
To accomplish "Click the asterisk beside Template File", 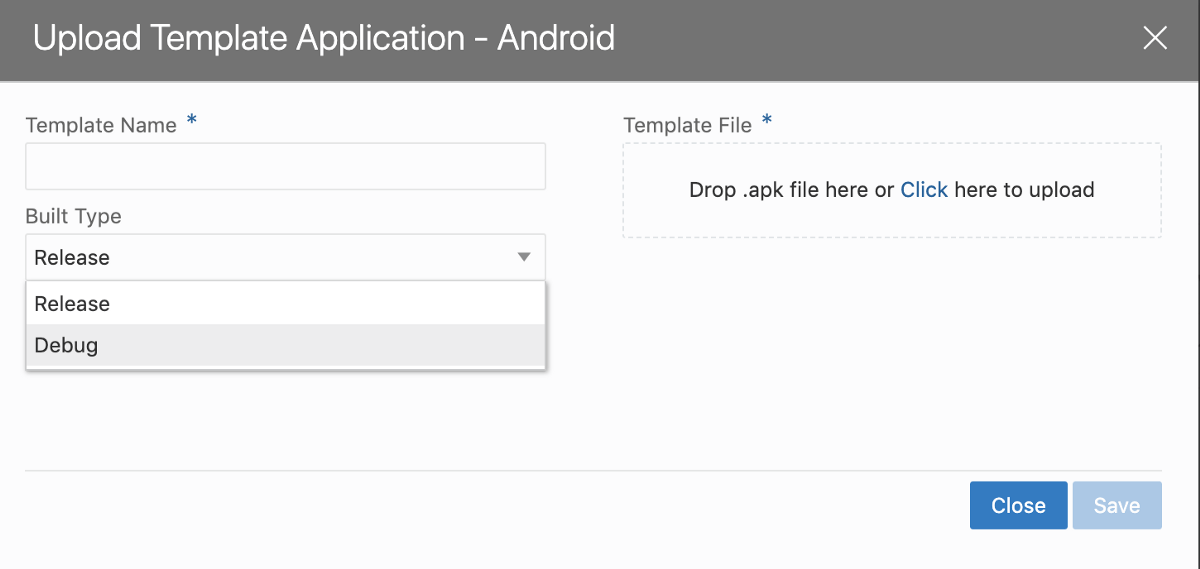I will click(x=767, y=122).
